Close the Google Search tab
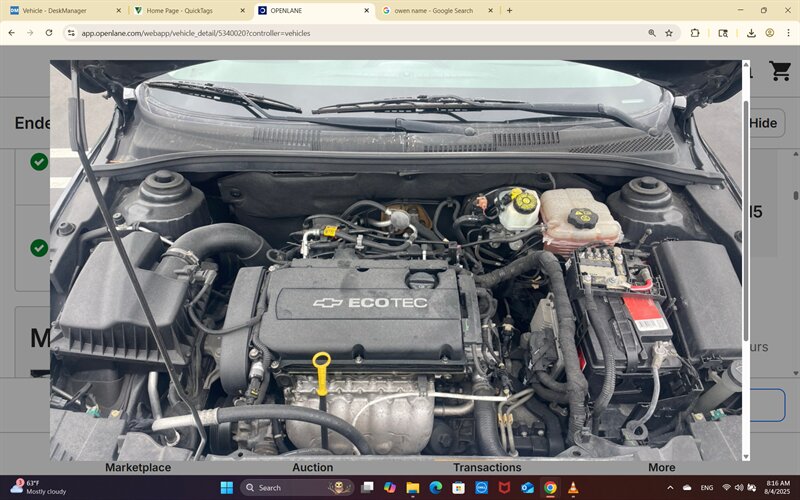This screenshot has width=800, height=500. pos(490,10)
